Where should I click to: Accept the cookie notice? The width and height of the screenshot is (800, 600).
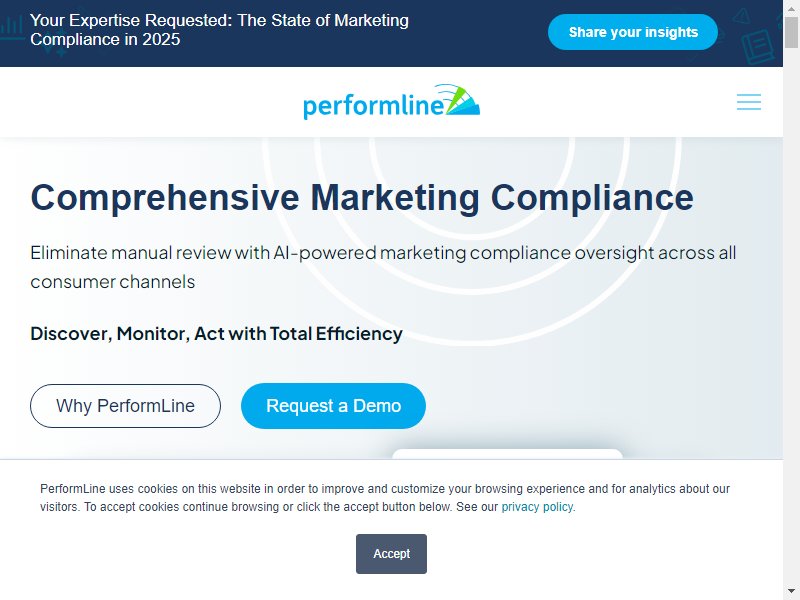[391, 554]
